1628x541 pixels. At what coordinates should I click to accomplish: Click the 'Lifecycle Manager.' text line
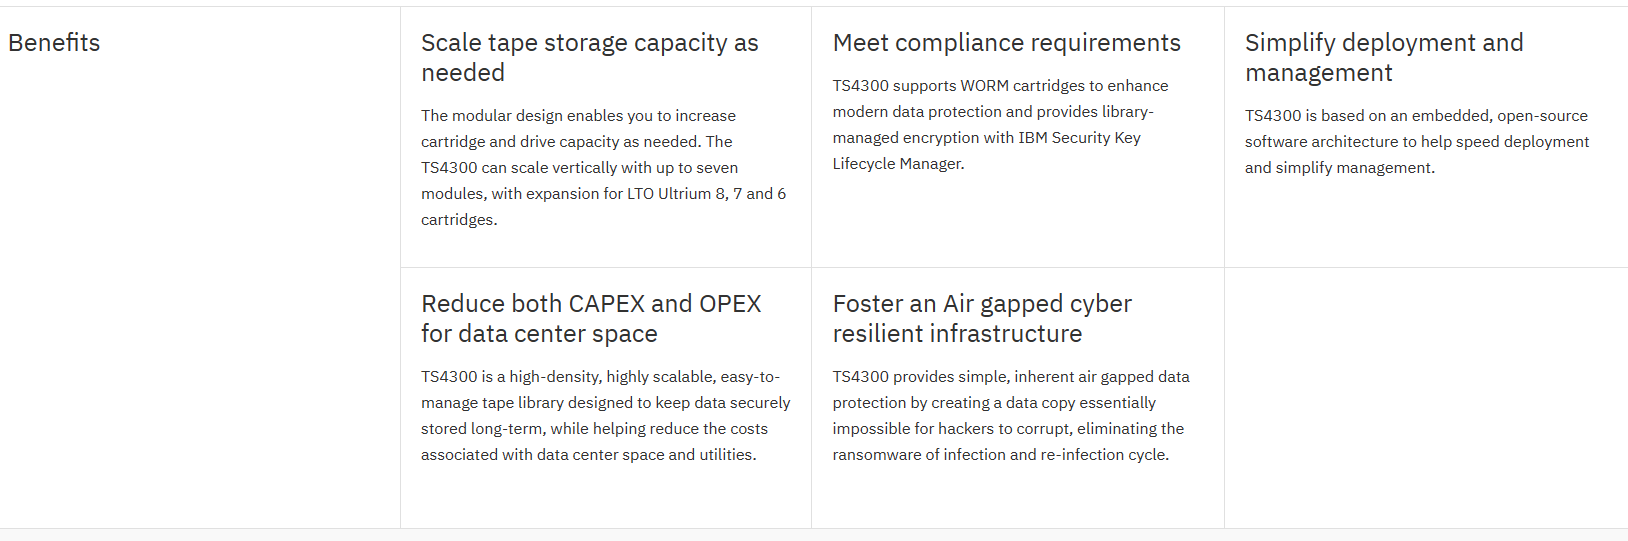[898, 164]
